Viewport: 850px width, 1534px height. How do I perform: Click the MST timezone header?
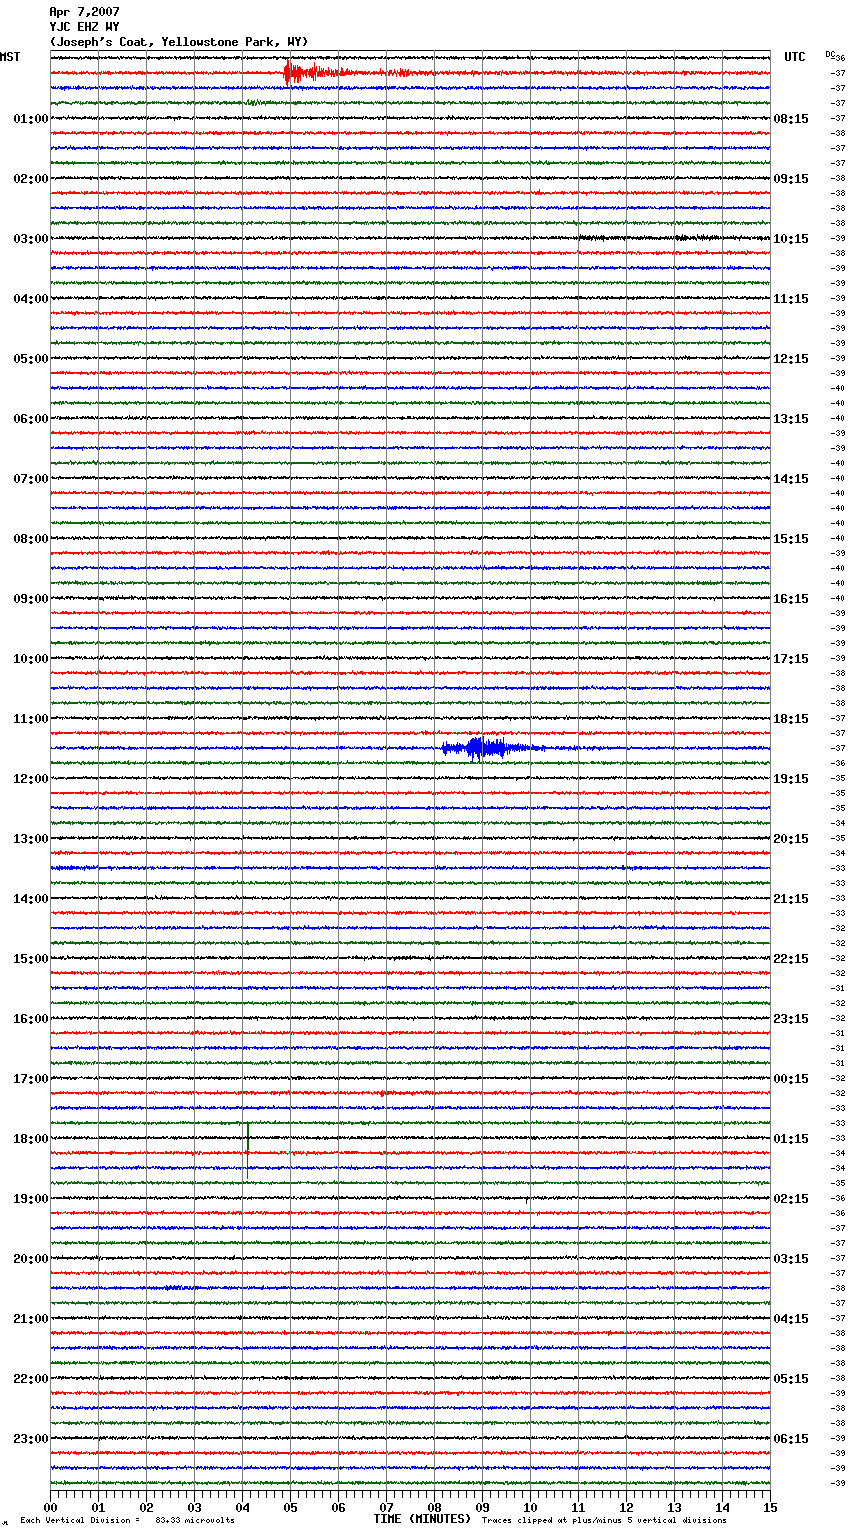tap(10, 57)
